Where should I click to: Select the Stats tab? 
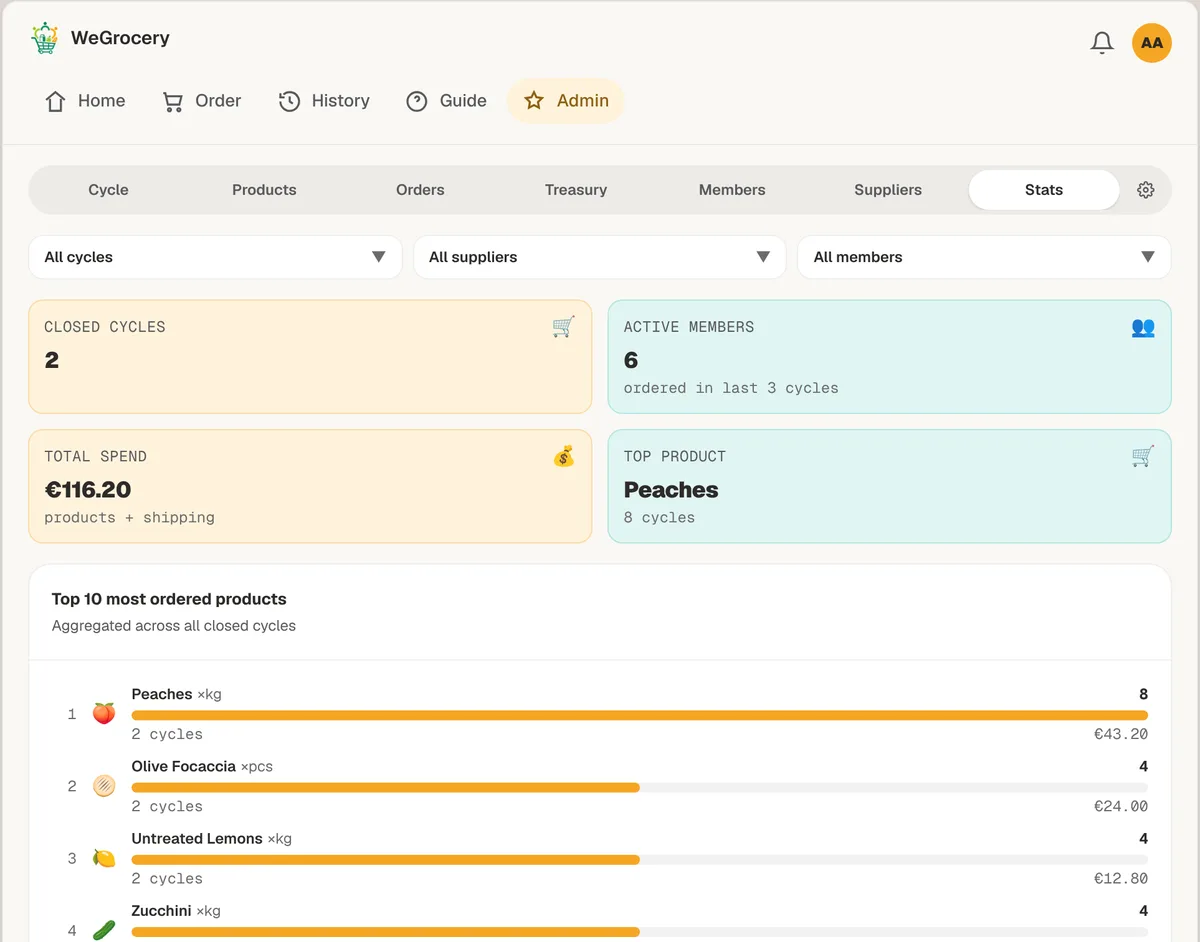[x=1044, y=190]
